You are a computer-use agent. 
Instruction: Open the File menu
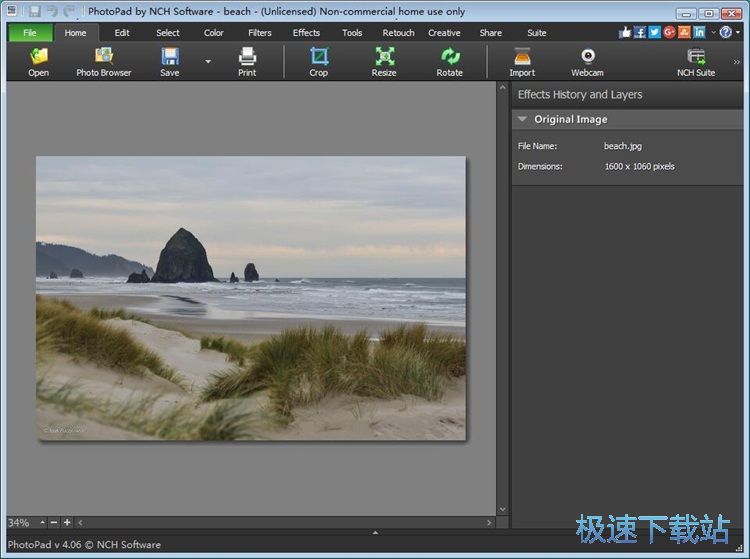(30, 33)
